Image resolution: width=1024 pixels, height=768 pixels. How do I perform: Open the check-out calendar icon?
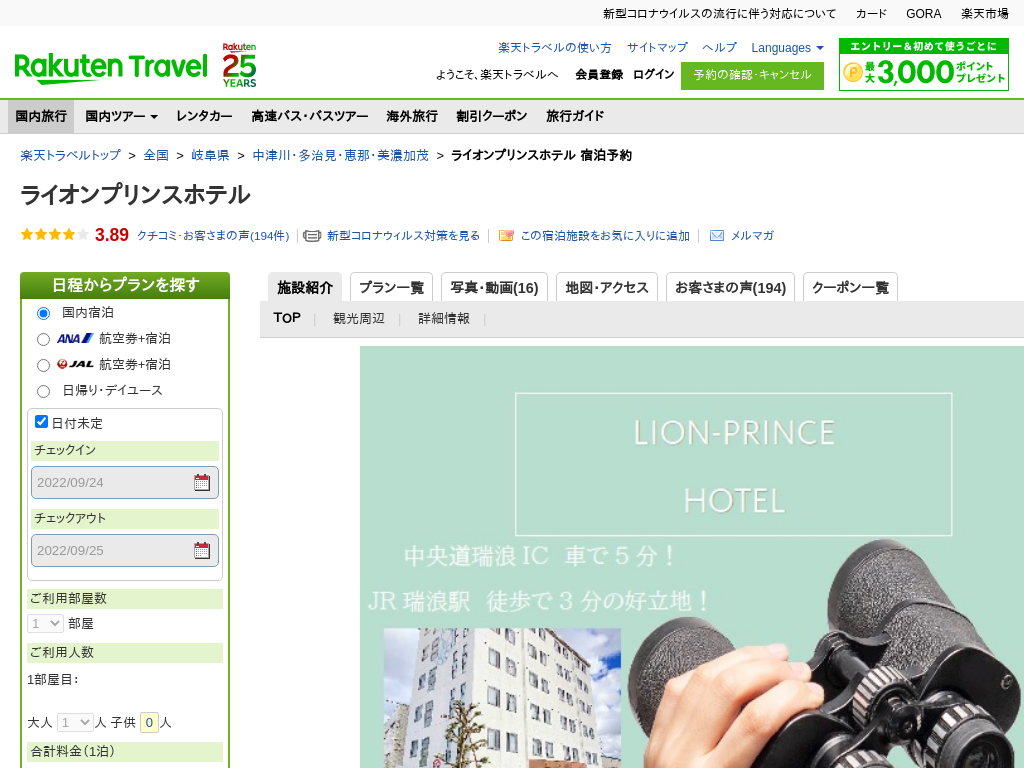pyautogui.click(x=202, y=551)
